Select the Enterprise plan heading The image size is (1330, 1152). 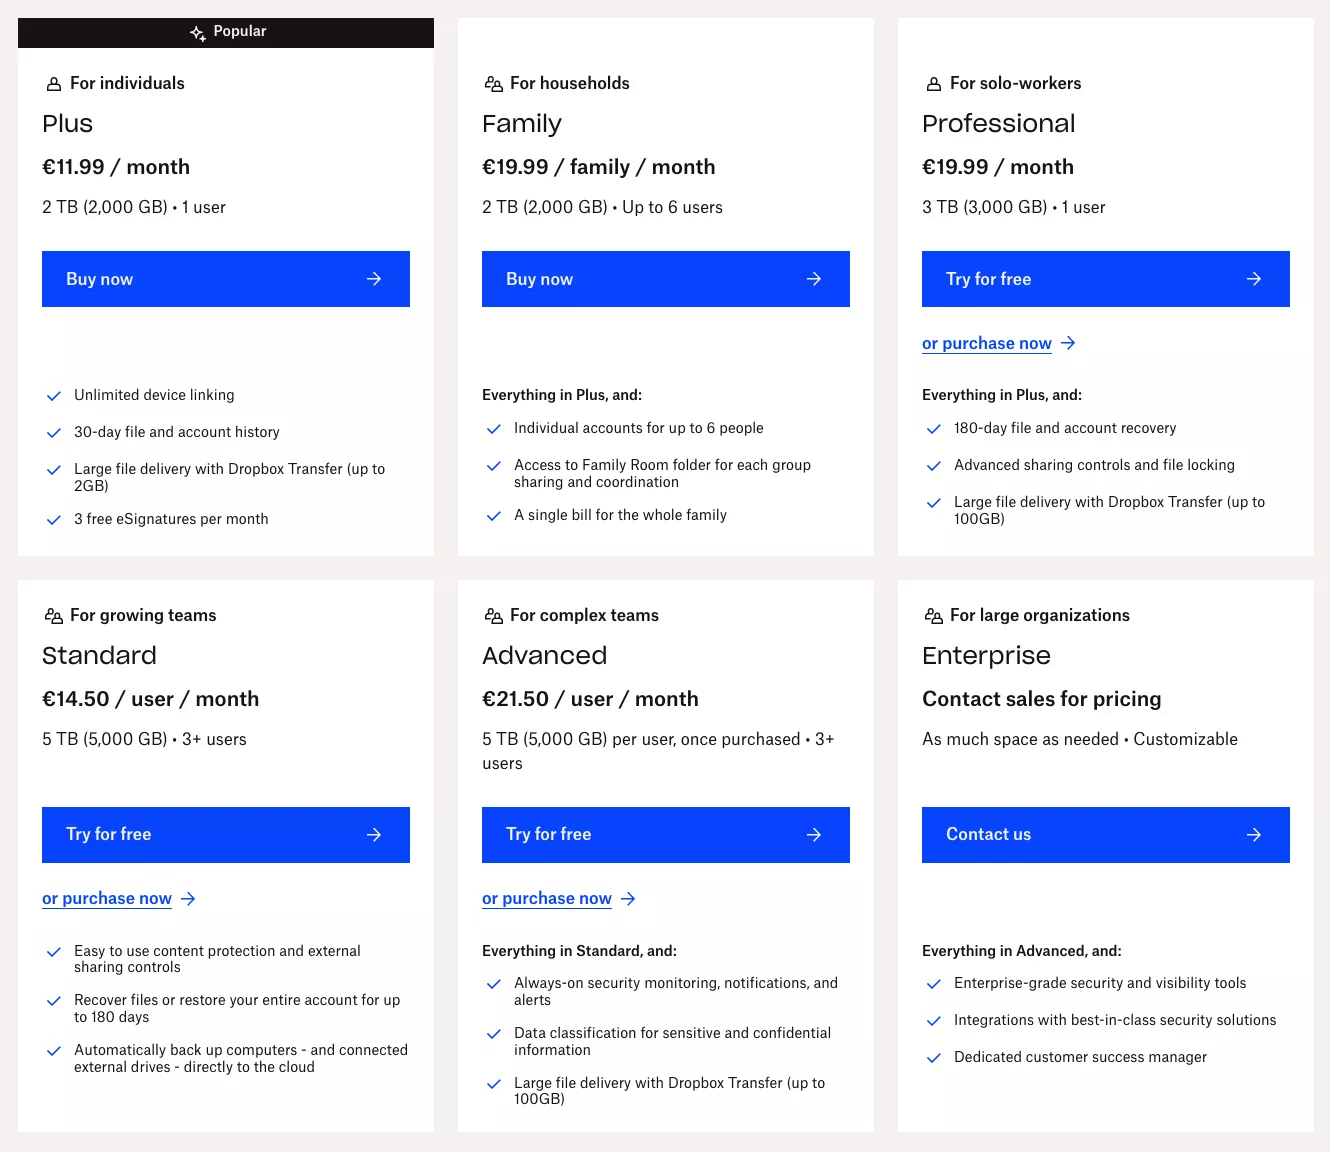pos(986,656)
